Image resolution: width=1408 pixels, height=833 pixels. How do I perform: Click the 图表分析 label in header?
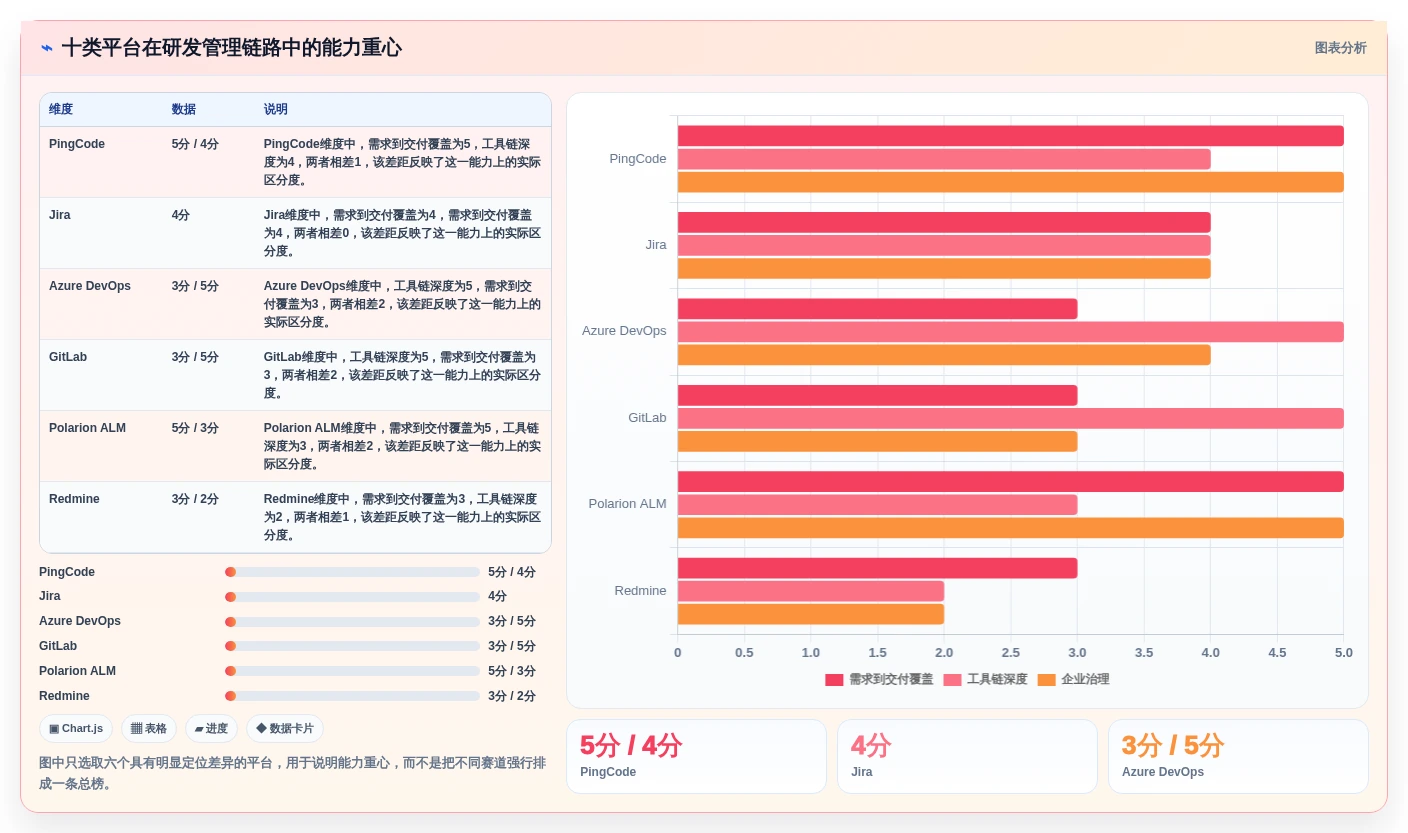point(1340,48)
